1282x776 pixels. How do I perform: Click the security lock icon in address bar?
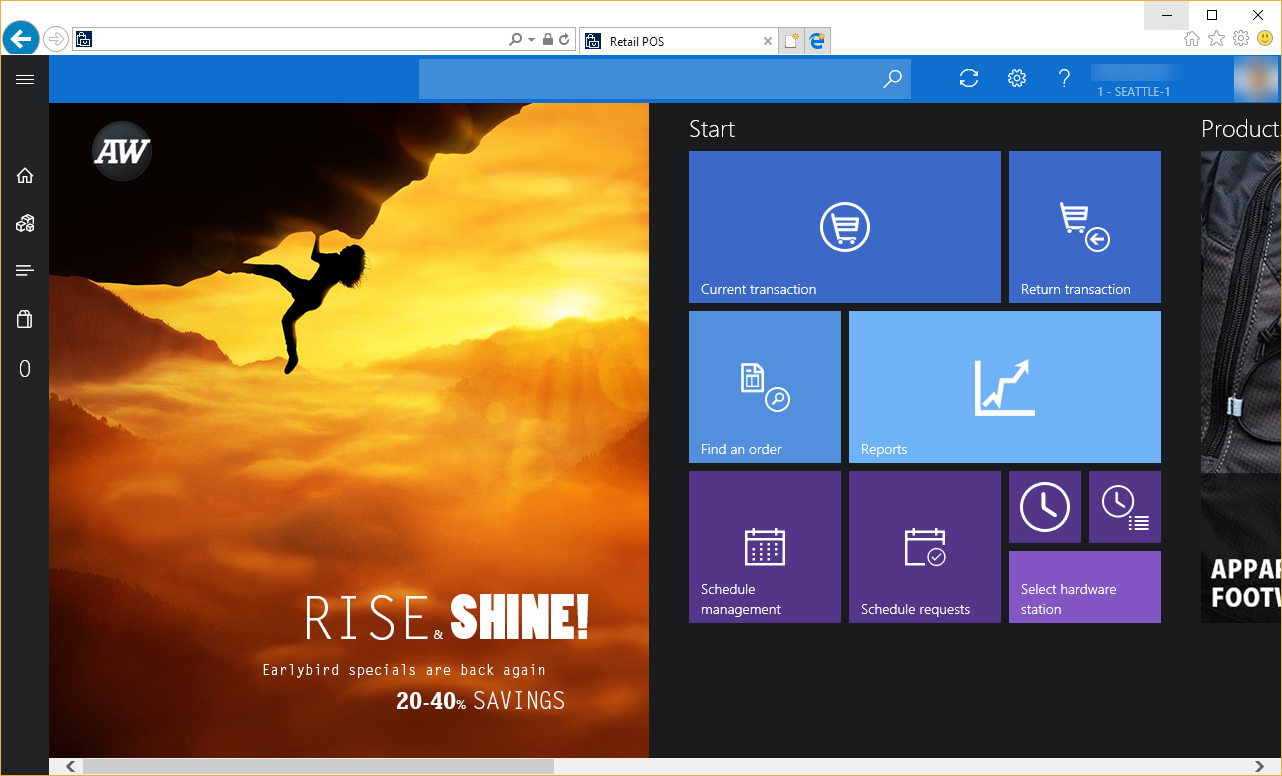coord(547,40)
